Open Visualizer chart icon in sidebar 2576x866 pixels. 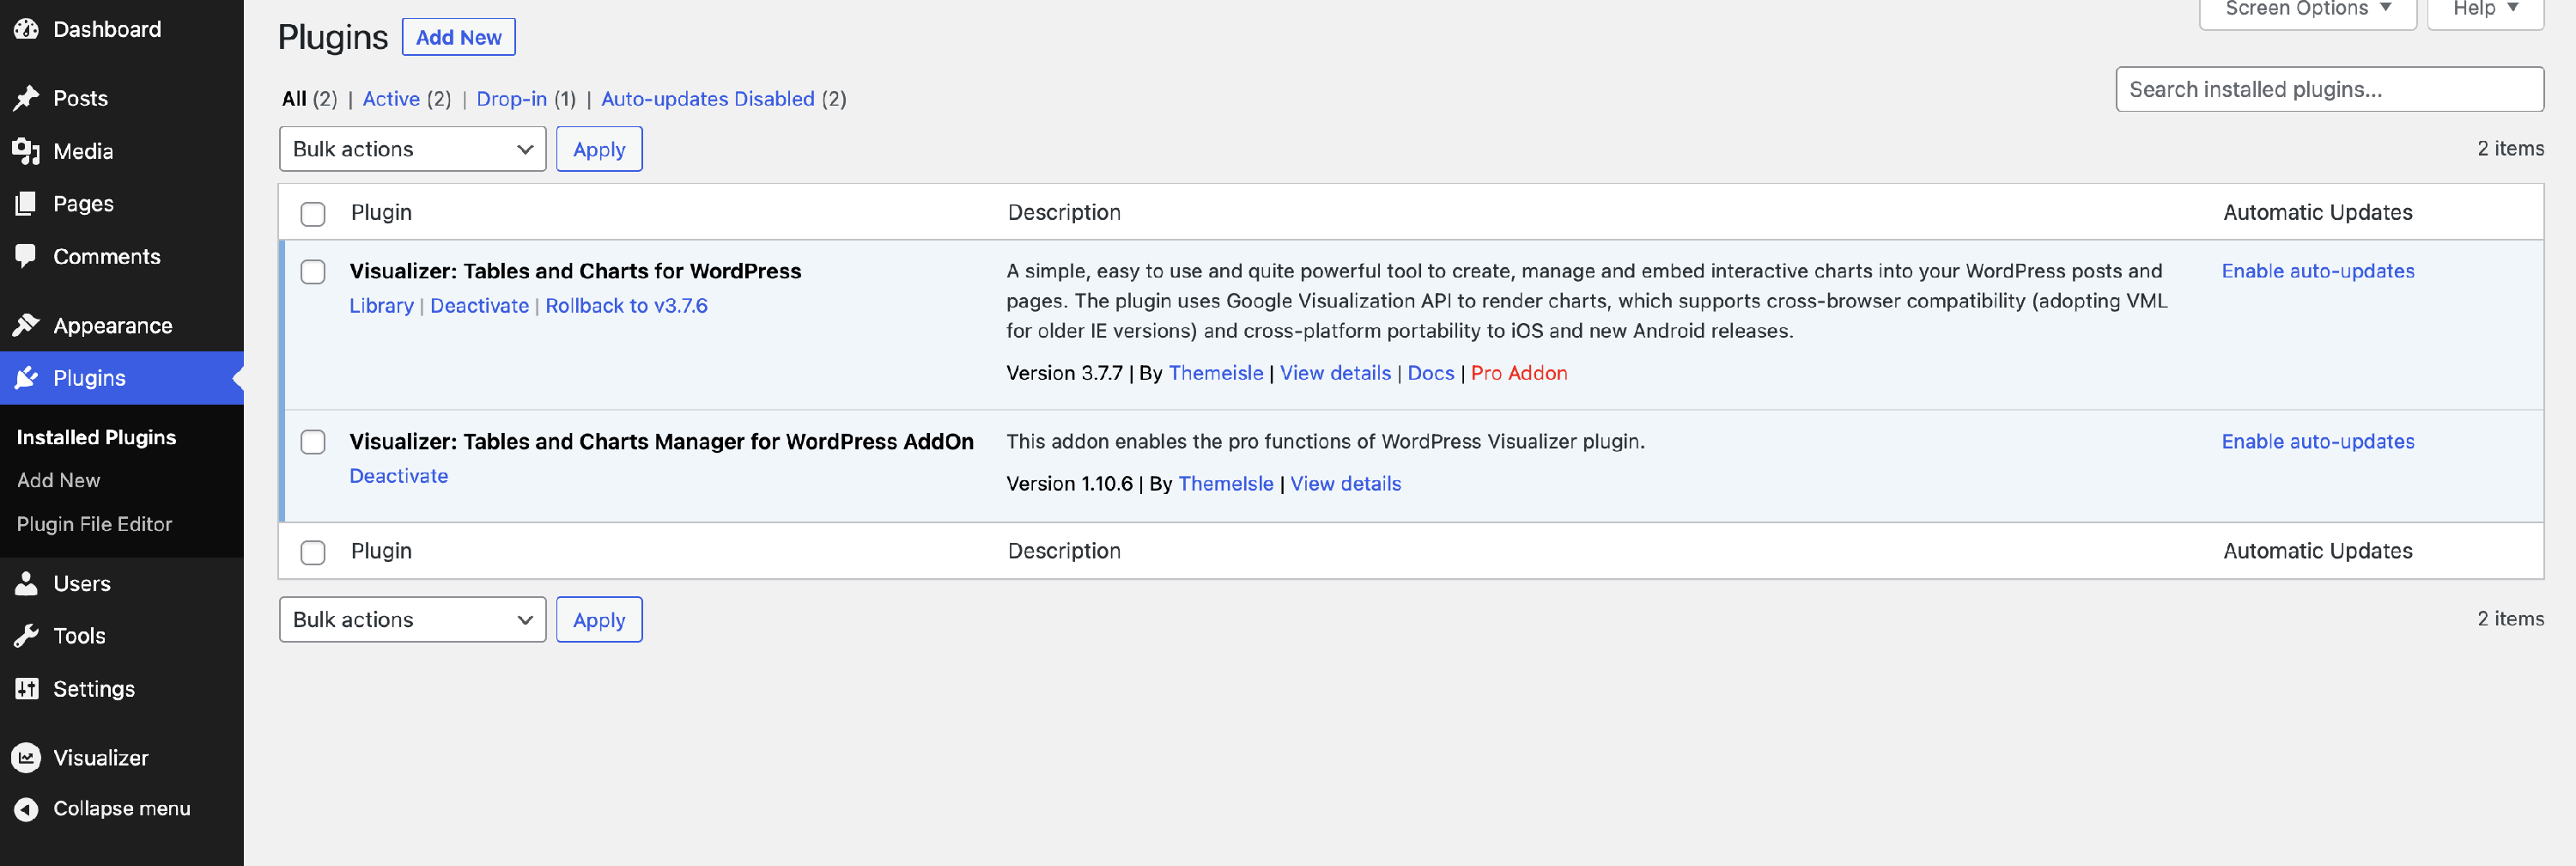point(26,758)
